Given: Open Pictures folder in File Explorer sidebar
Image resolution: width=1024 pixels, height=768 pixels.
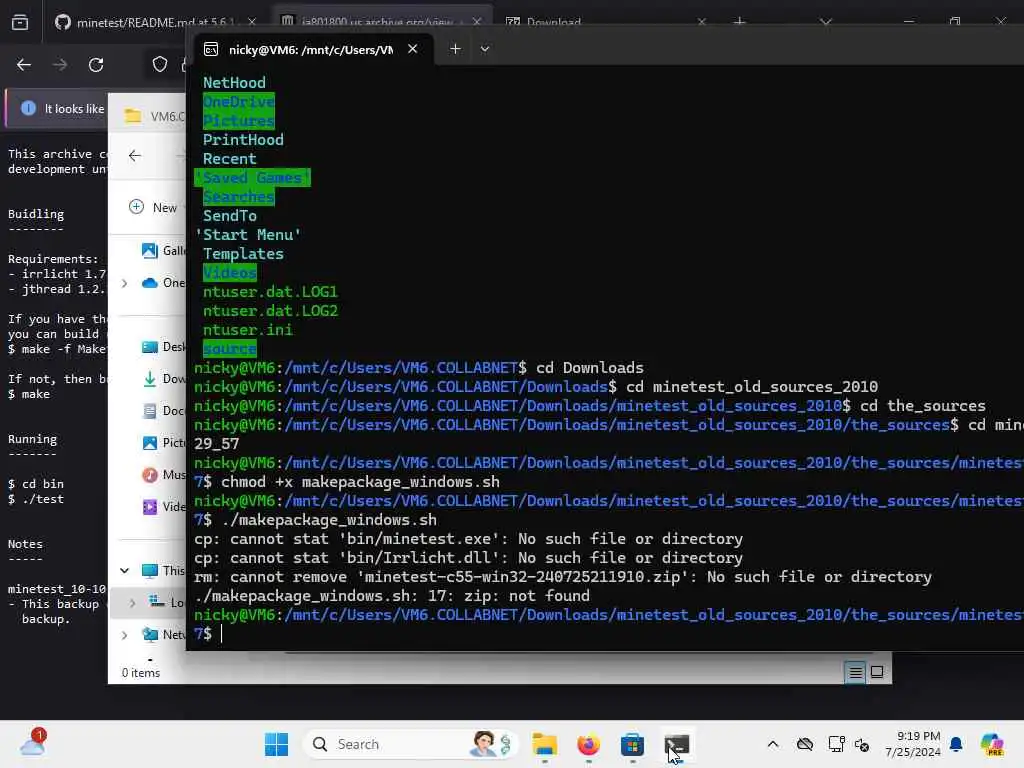Looking at the screenshot, I should coord(163,443).
